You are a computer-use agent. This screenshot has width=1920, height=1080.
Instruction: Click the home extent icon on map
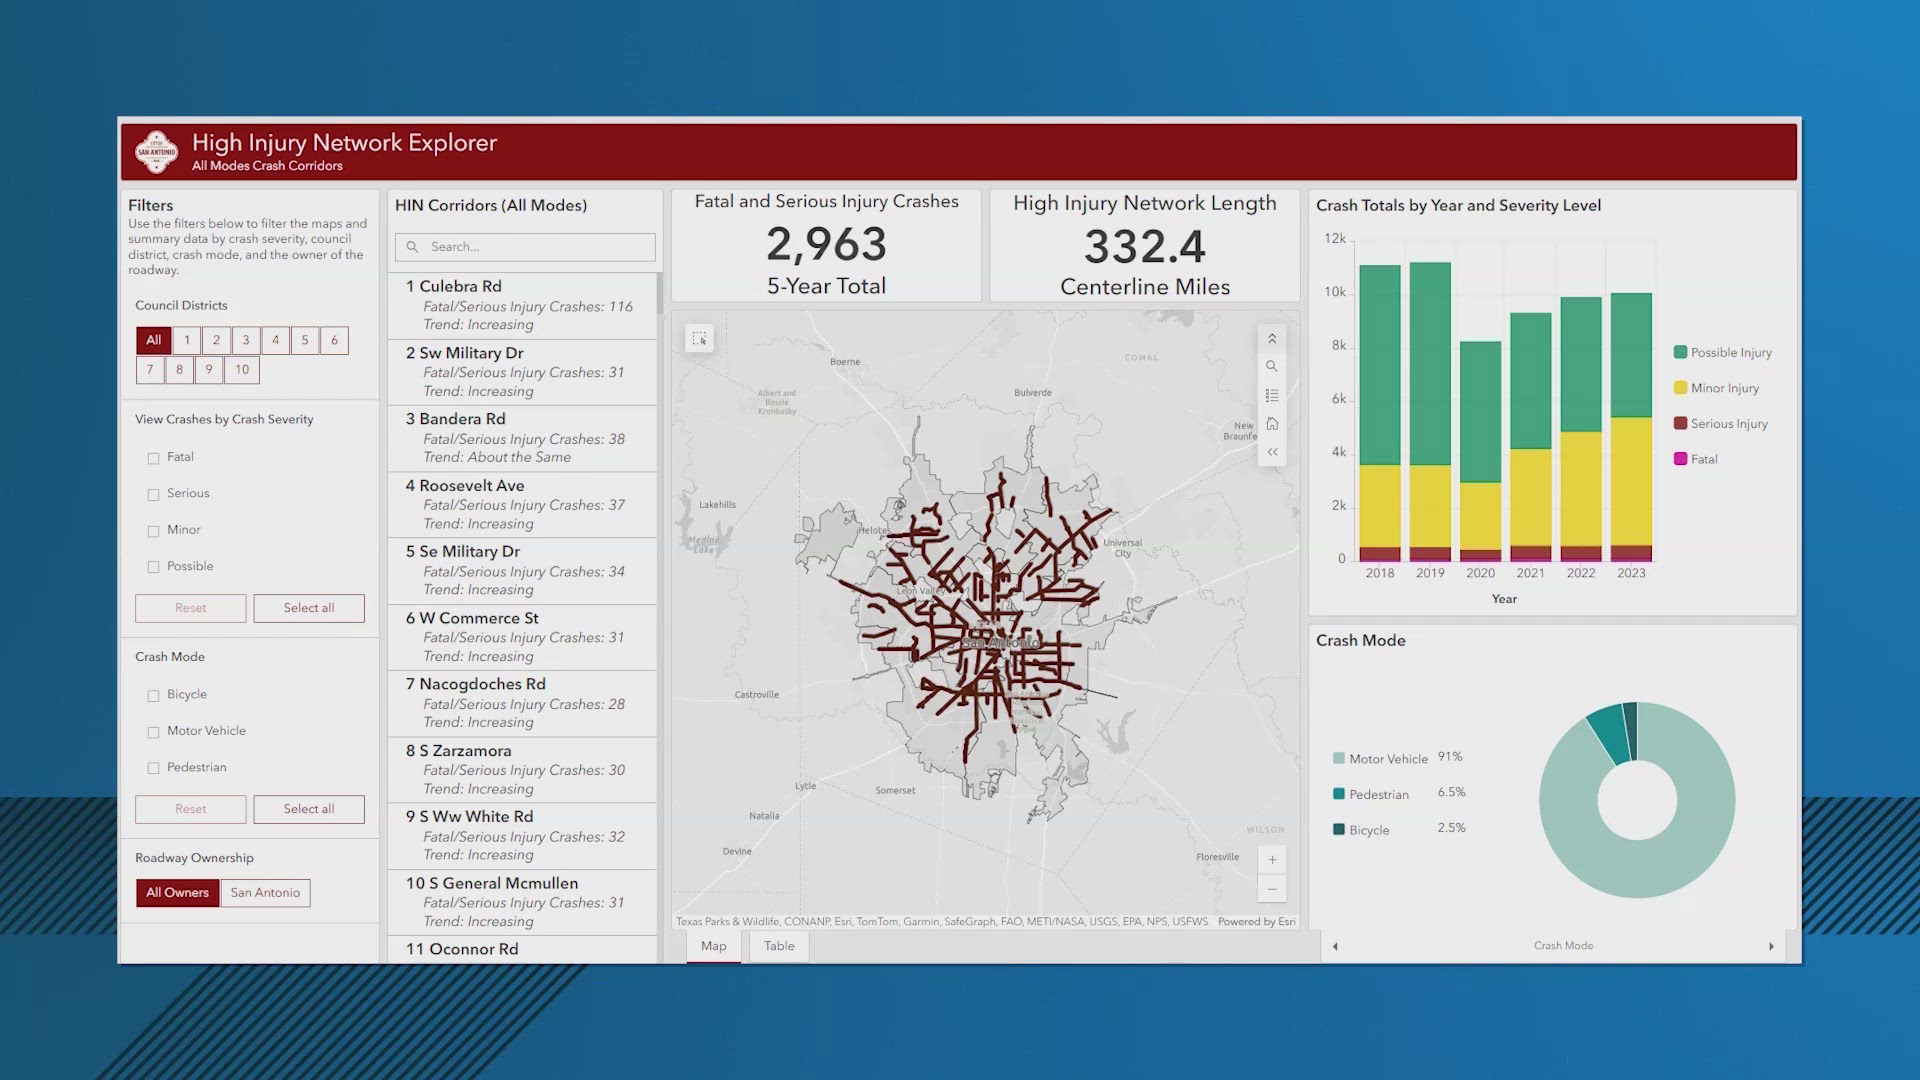1272,423
